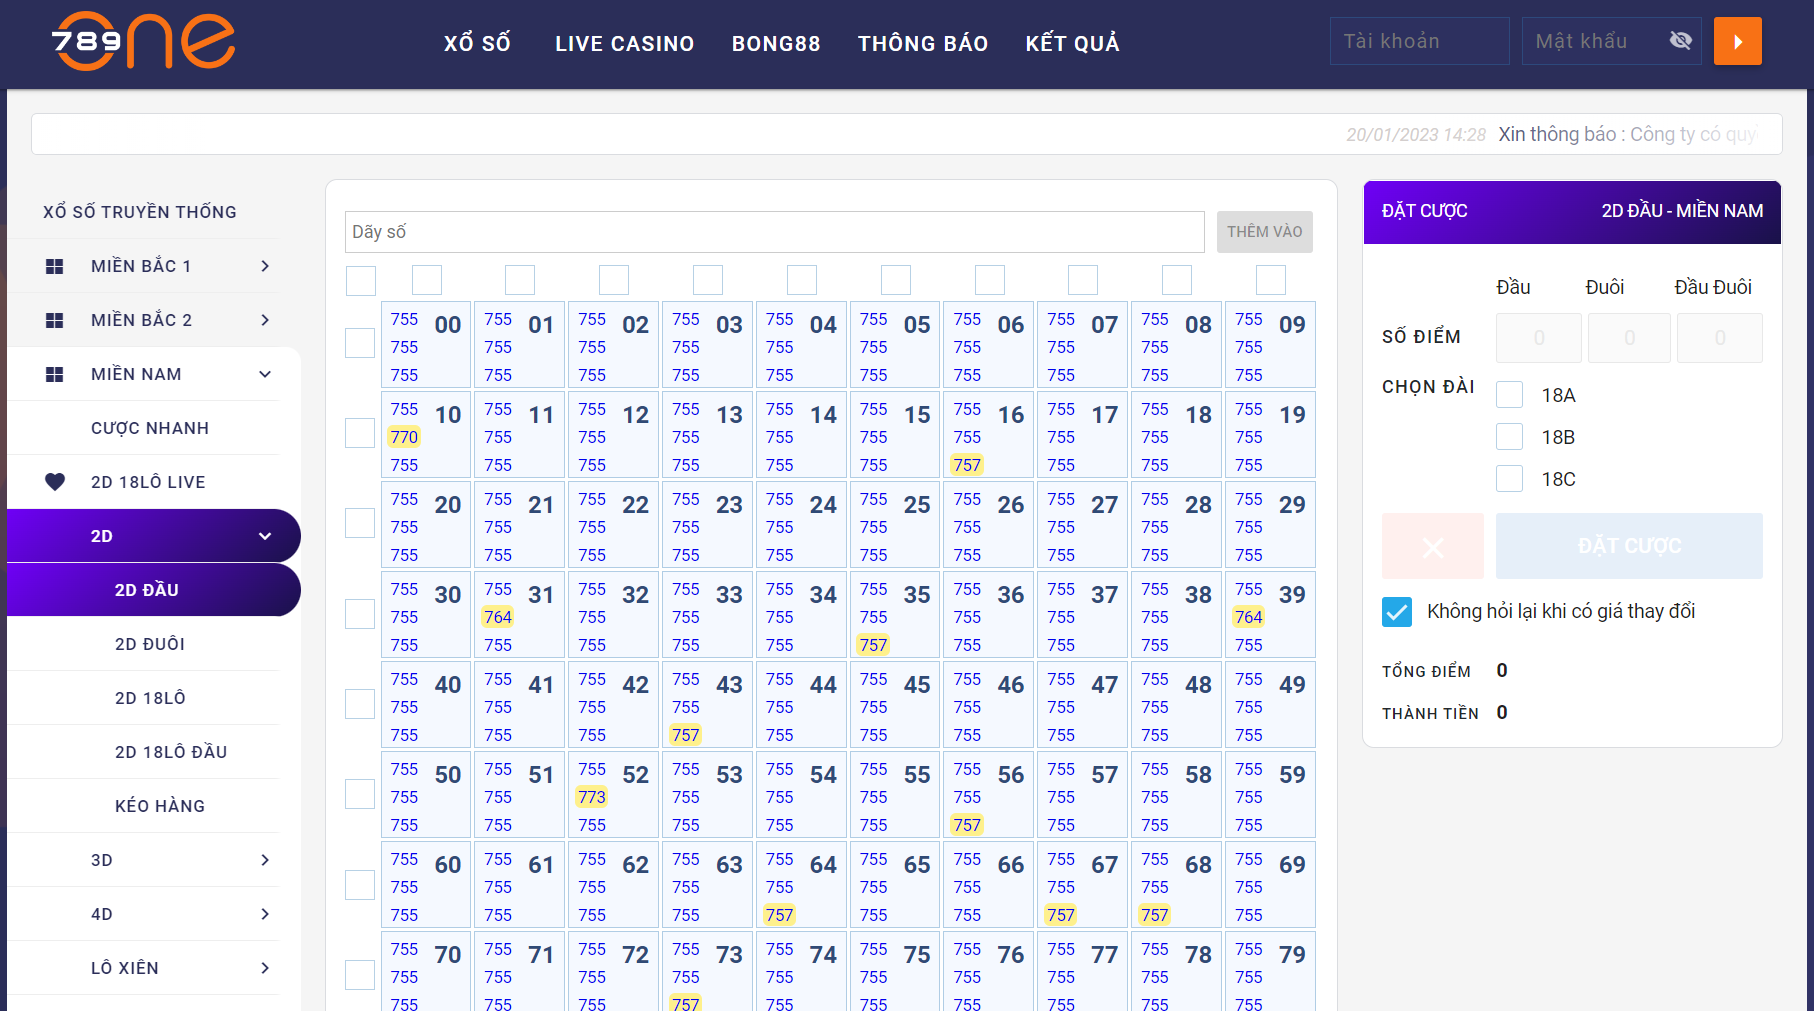Select Cược Nhanh in sidebar
This screenshot has width=1814, height=1011.
point(150,428)
